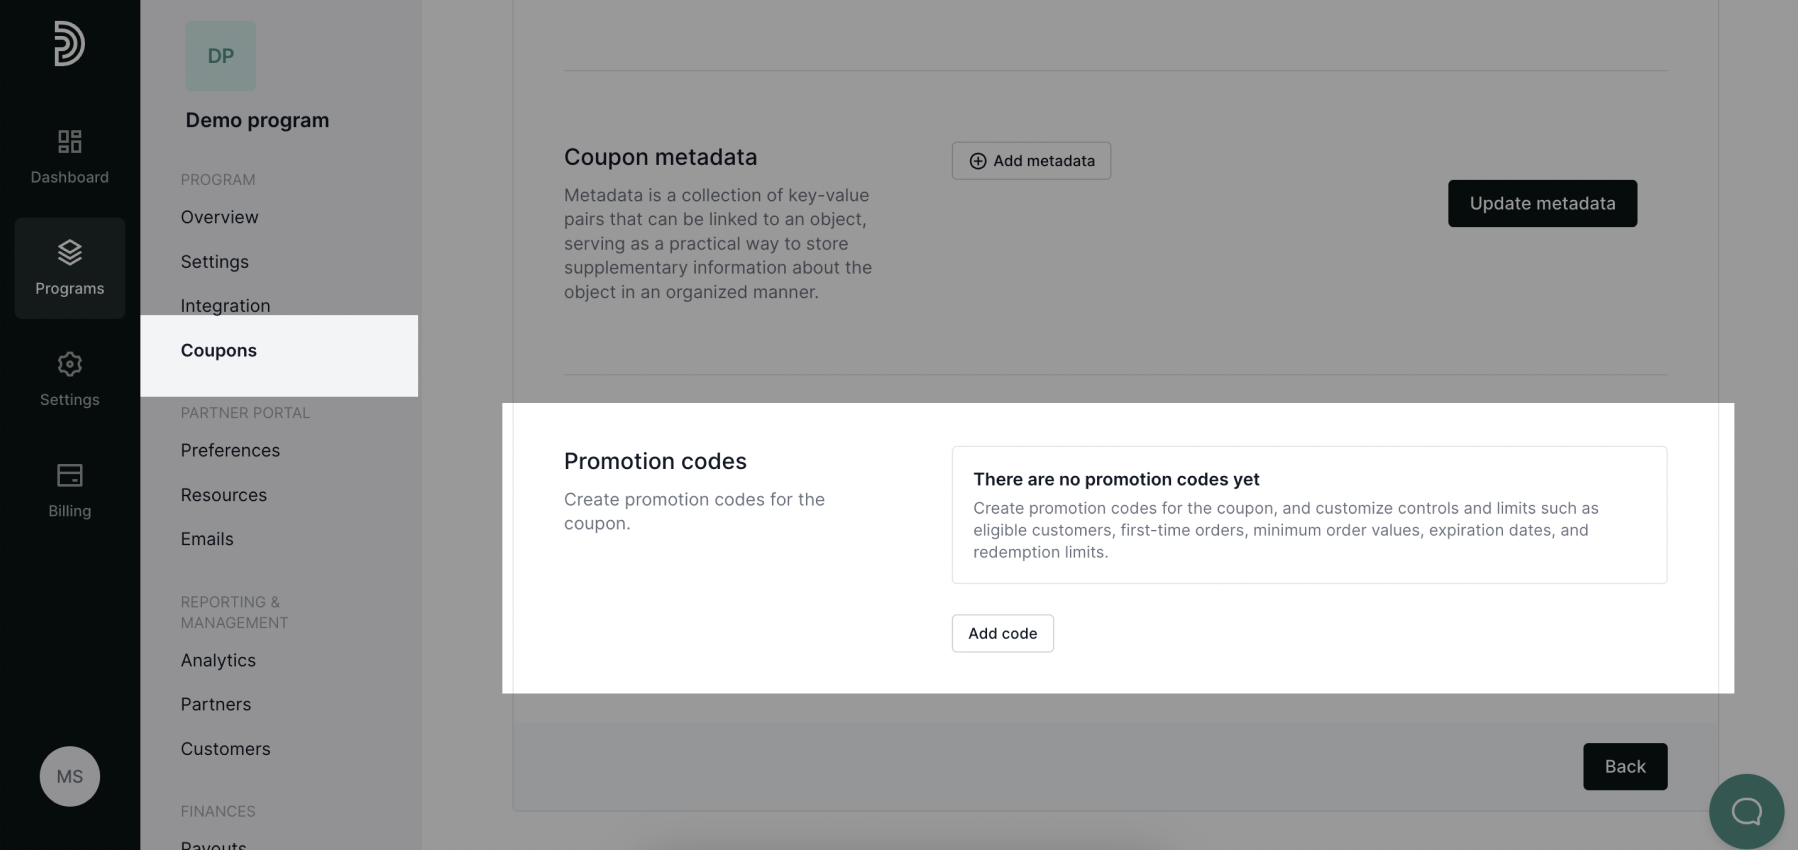Select the Programs stack icon
The height and width of the screenshot is (850, 1798).
69,267
